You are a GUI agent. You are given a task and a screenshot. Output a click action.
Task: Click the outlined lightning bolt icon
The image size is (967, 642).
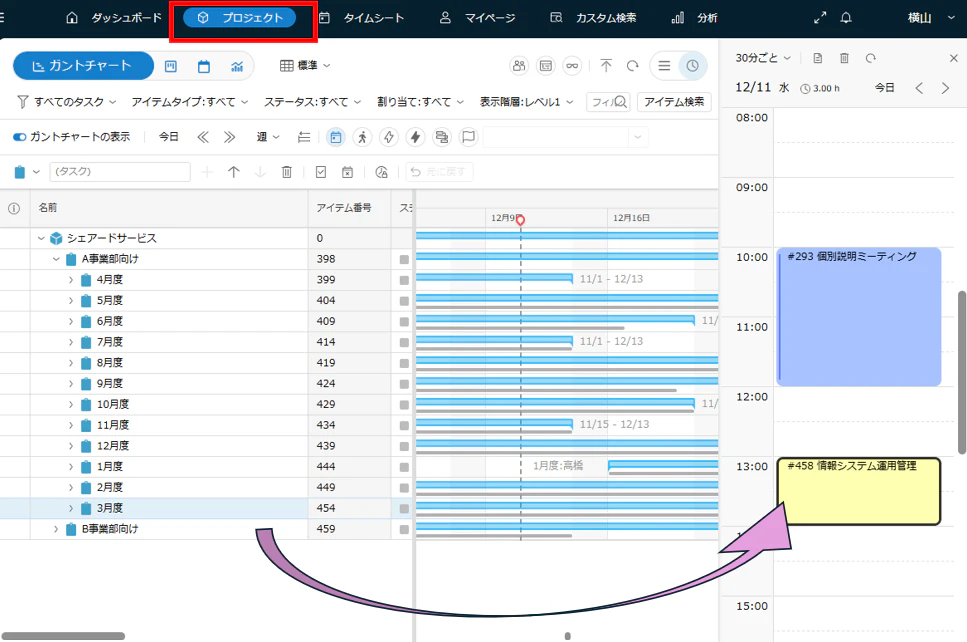click(389, 137)
